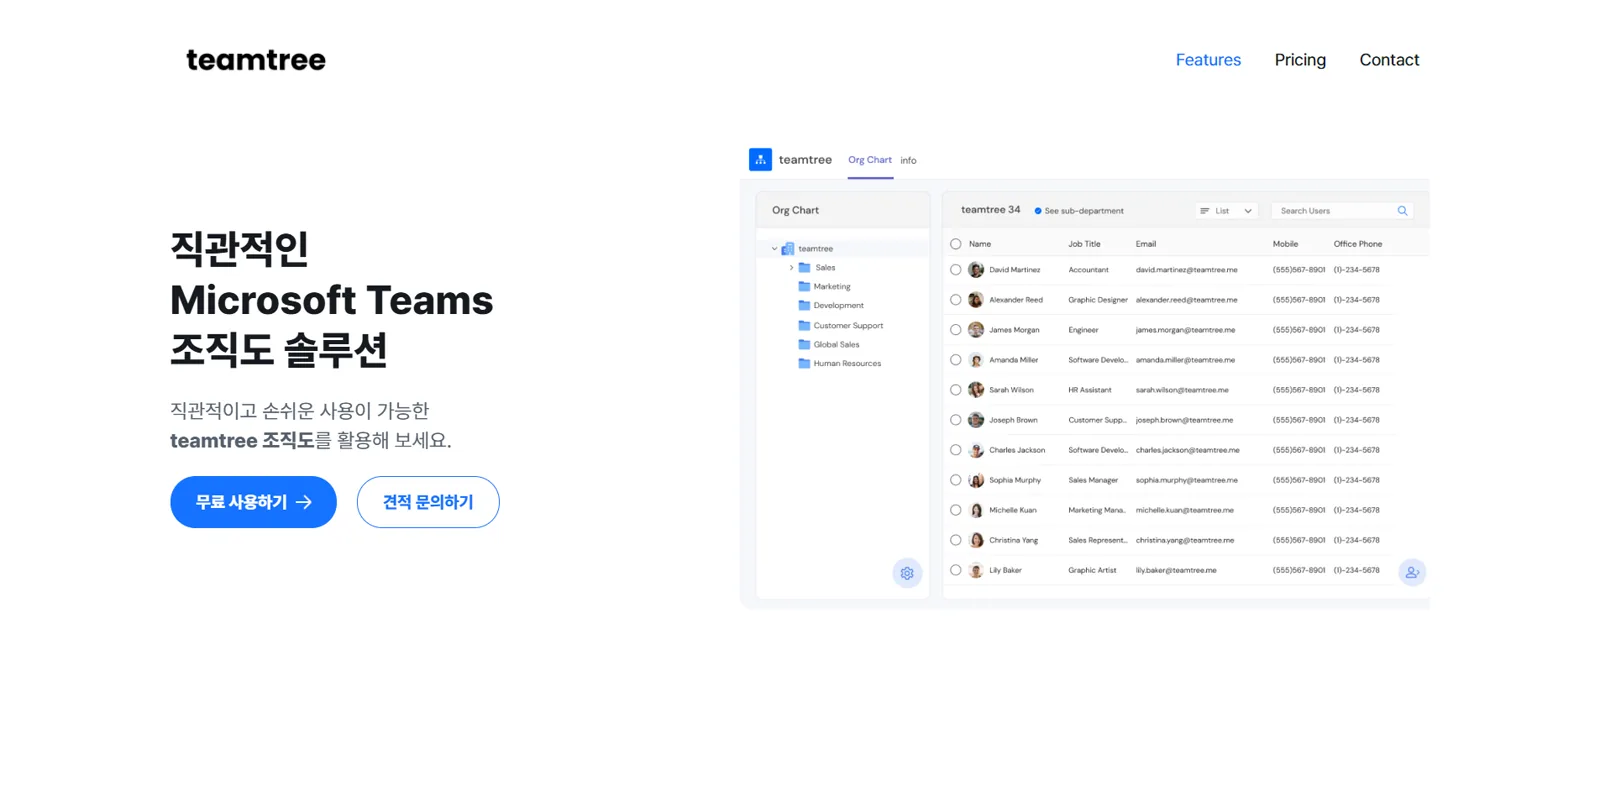The width and height of the screenshot is (1600, 801).
Task: Click the teamtree 34 heading
Action: (990, 210)
